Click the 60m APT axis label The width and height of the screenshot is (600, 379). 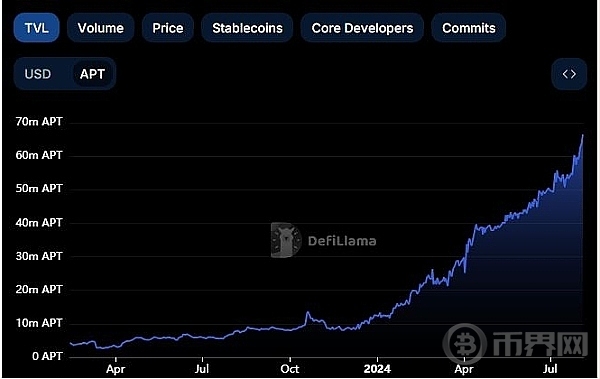coord(39,155)
